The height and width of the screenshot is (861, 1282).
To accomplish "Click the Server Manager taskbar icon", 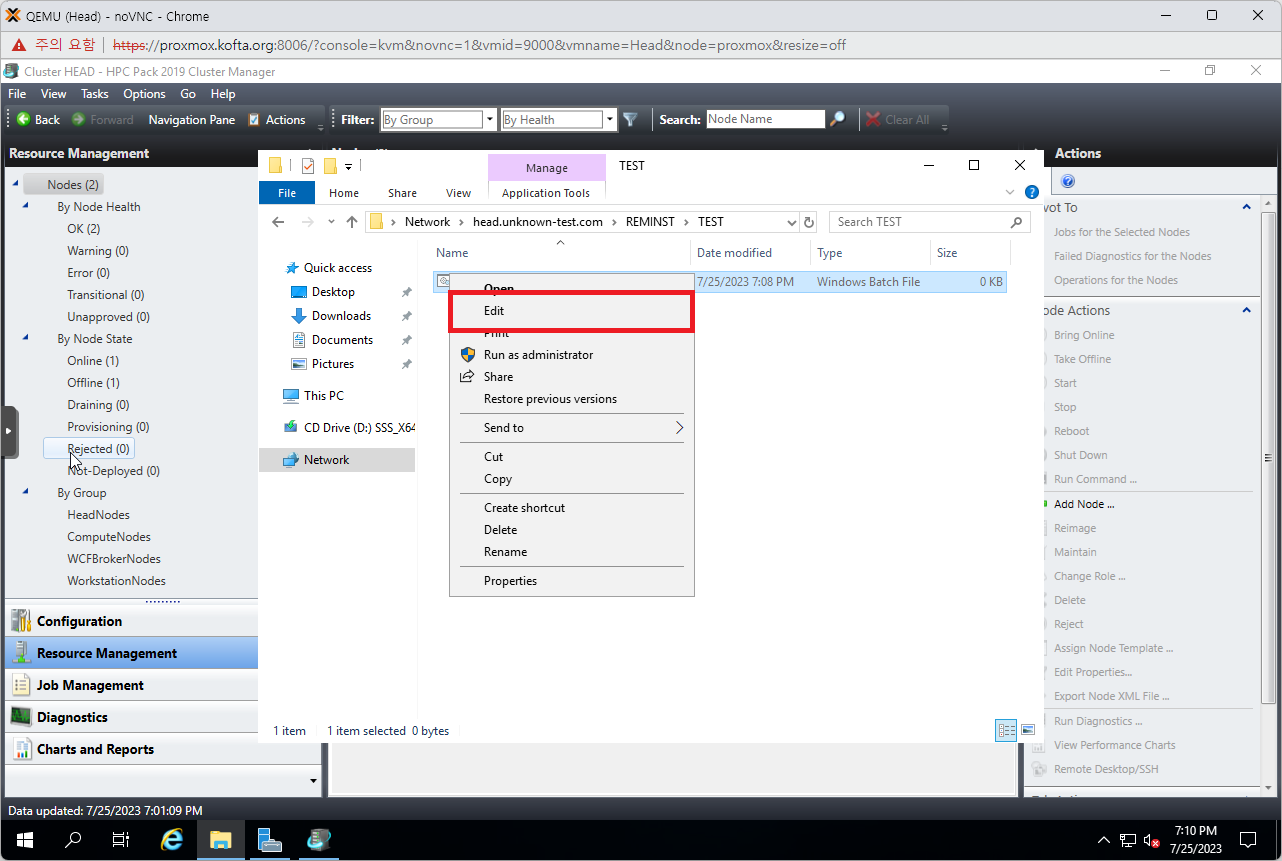I will 270,840.
